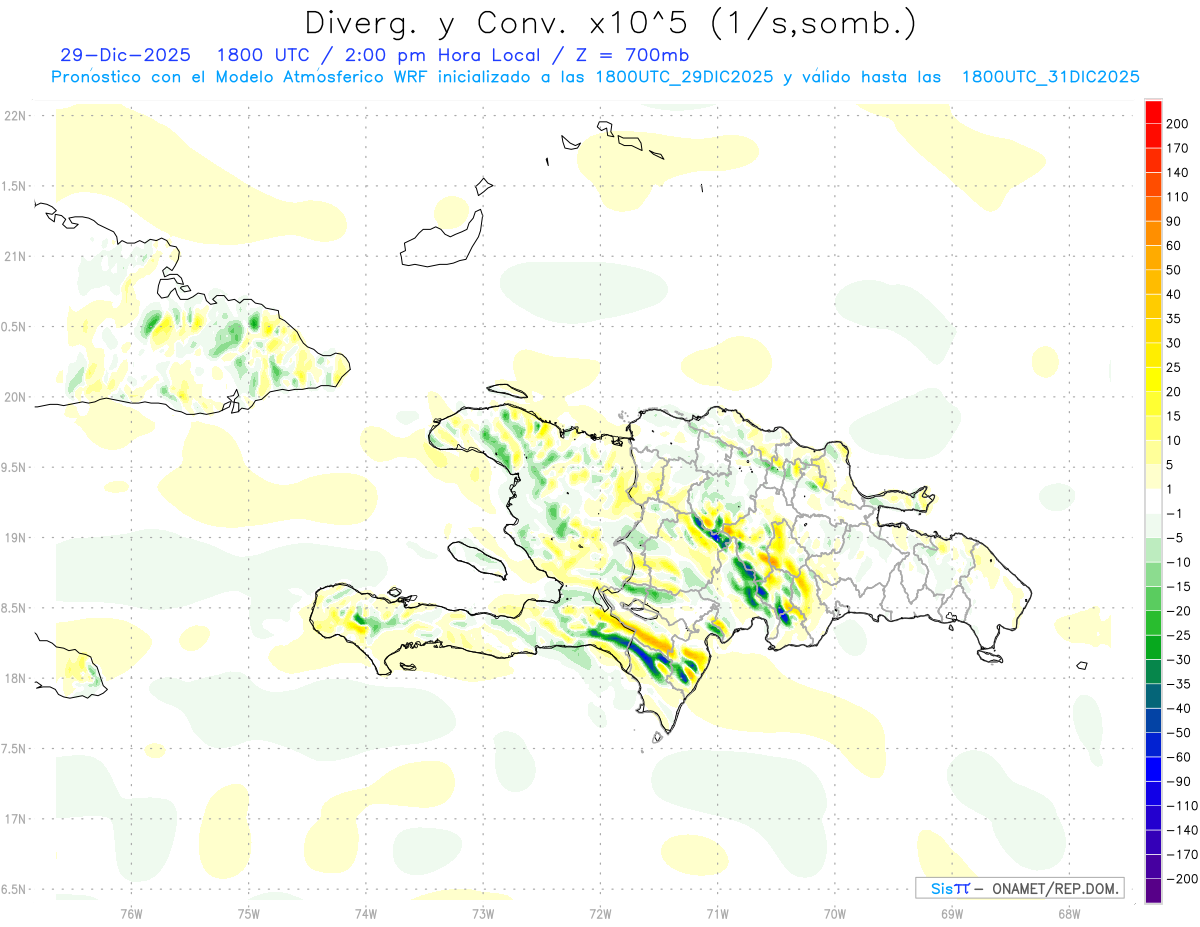Click the longitude label '71W'
Screen dimensions: 1200x927
tap(717, 913)
